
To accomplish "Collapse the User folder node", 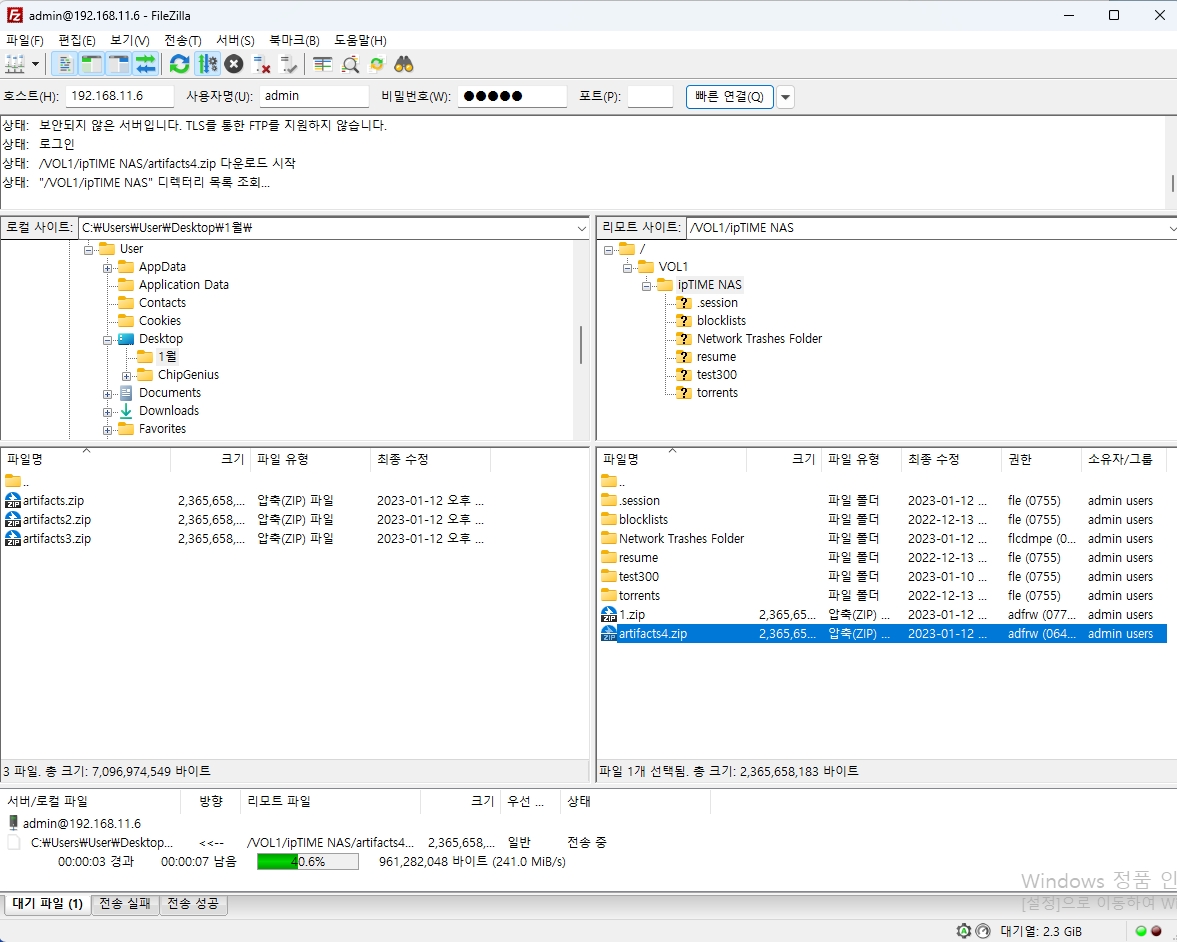I will (89, 250).
